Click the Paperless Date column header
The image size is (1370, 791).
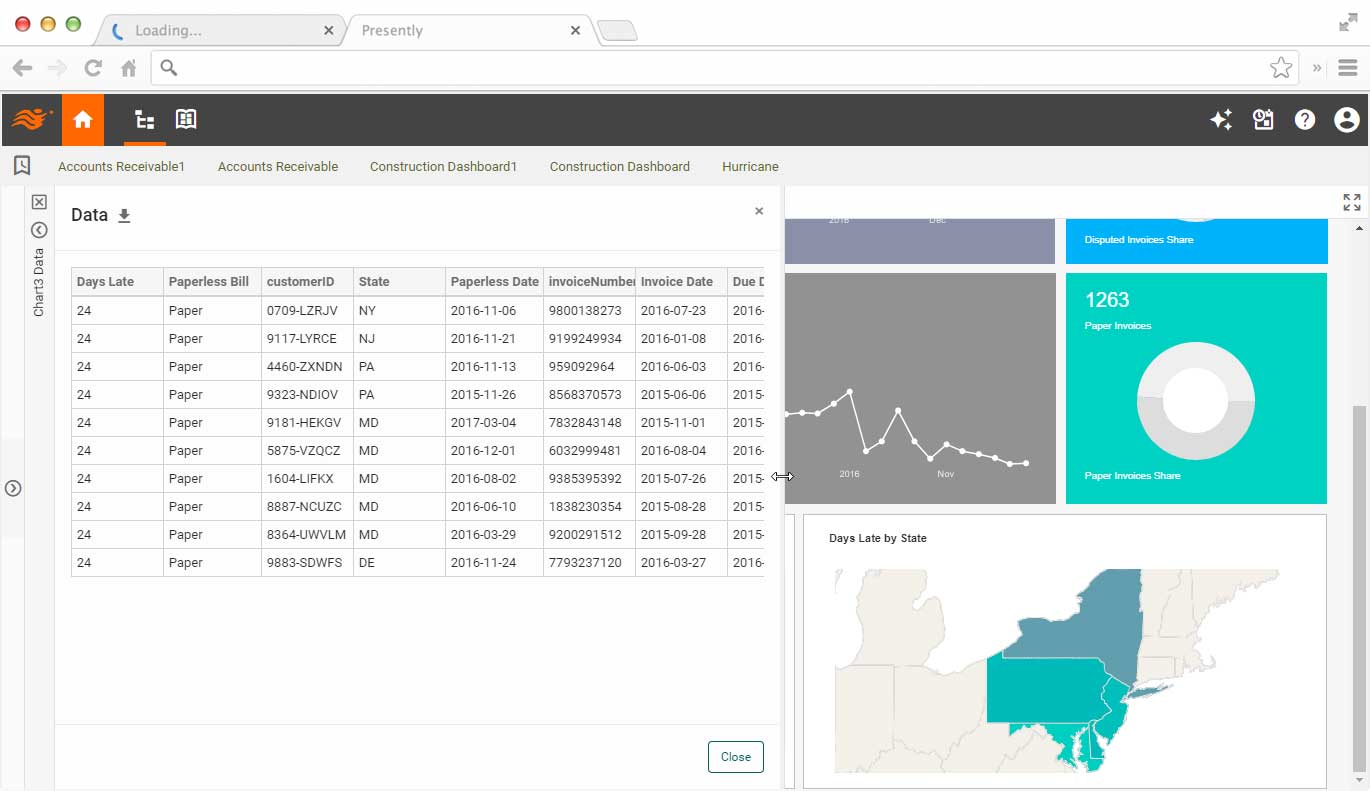pos(494,282)
